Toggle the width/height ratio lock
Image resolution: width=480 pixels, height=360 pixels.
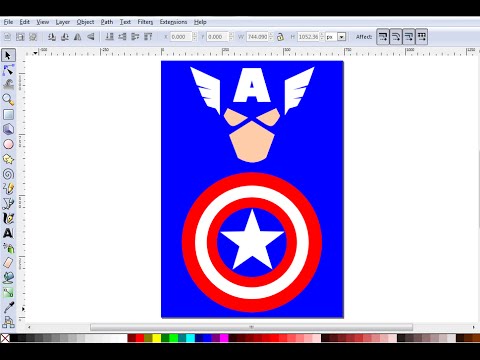click(x=280, y=37)
